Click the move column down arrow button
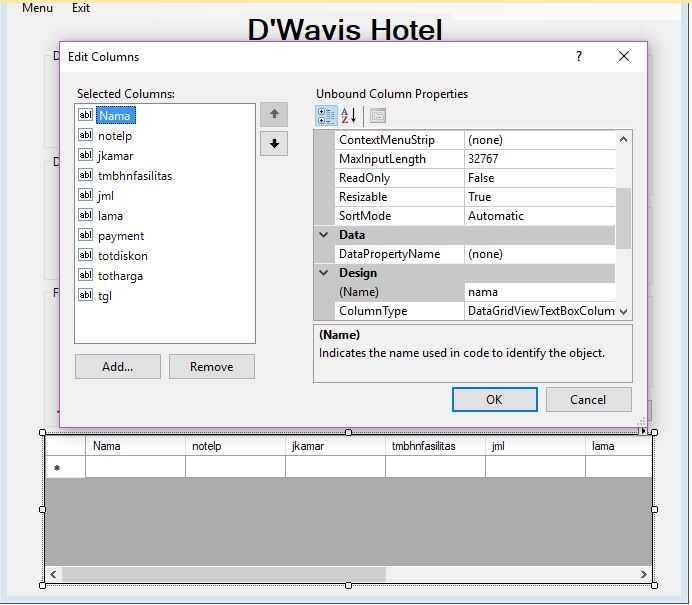Viewport: 692px width, 605px height. (x=274, y=143)
